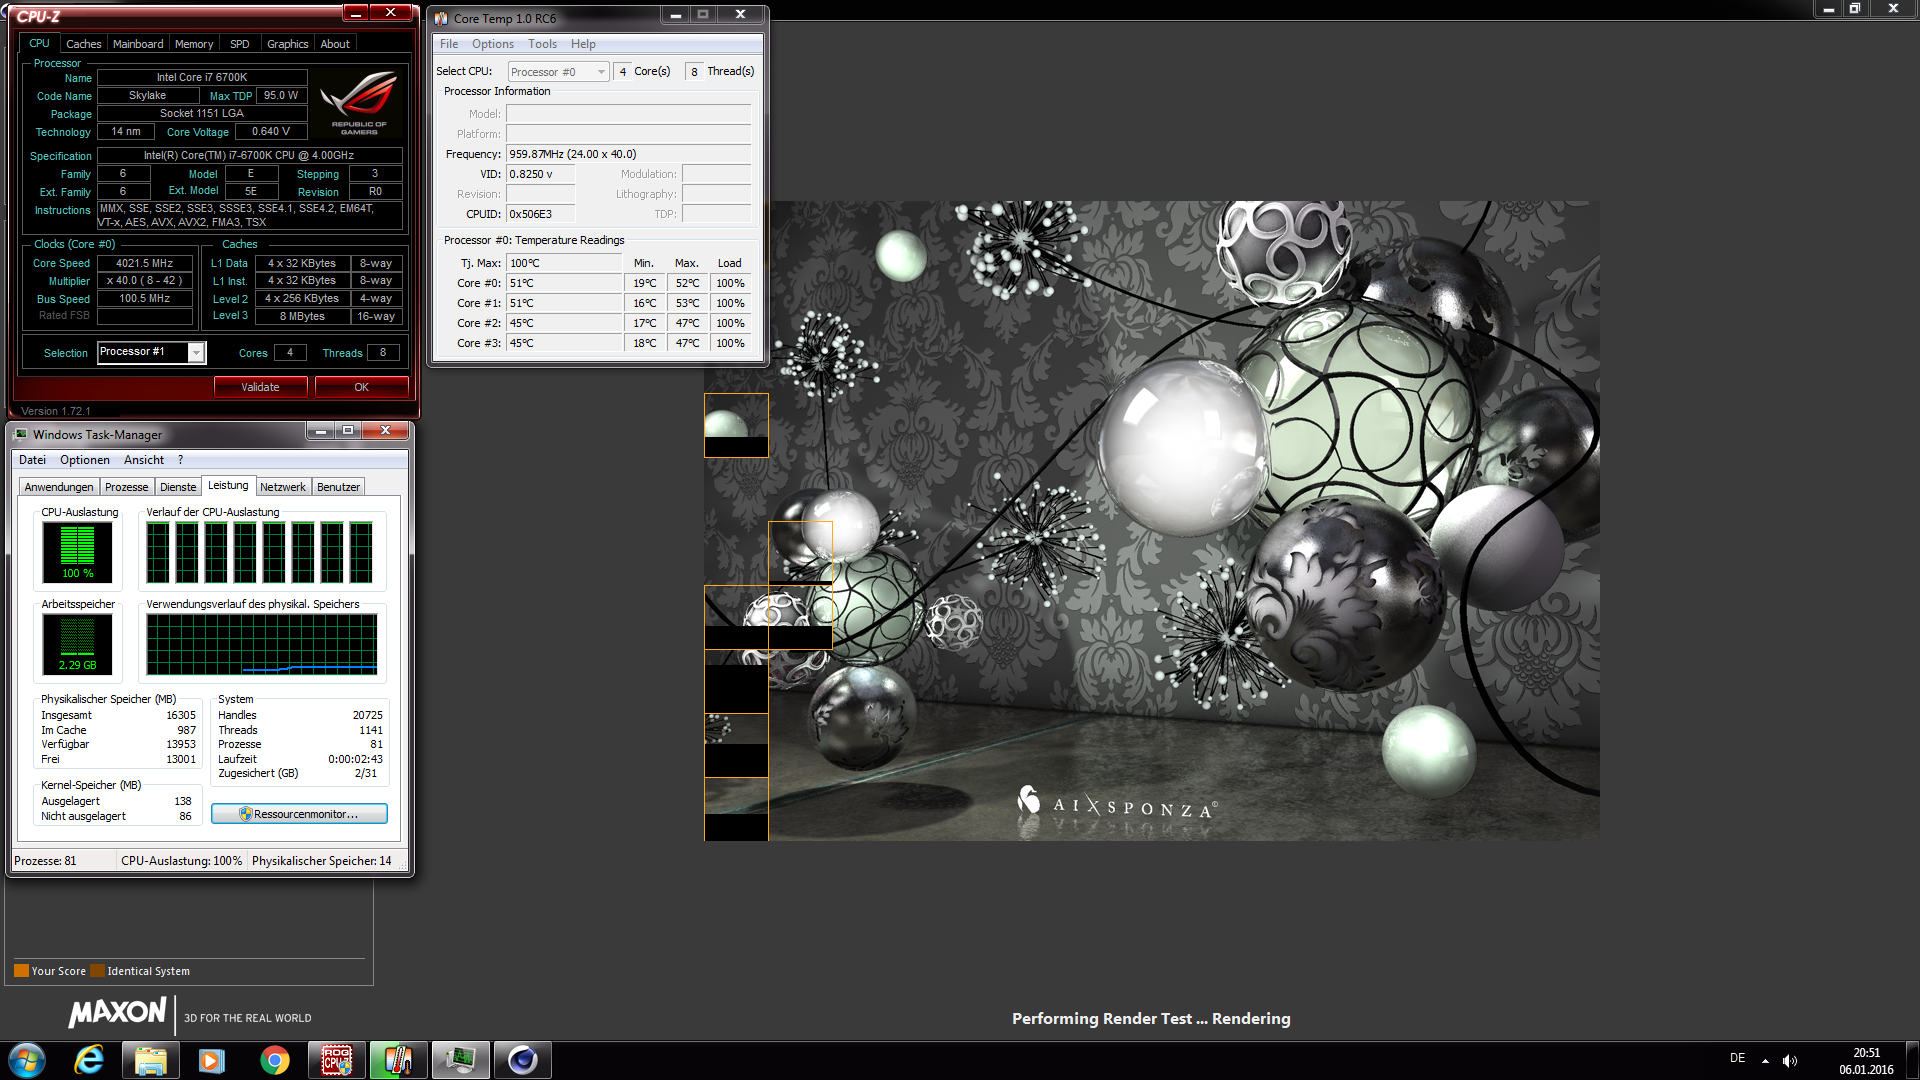The height and width of the screenshot is (1080, 1920).
Task: Open Windows Media Player taskbar icon
Action: [x=212, y=1060]
